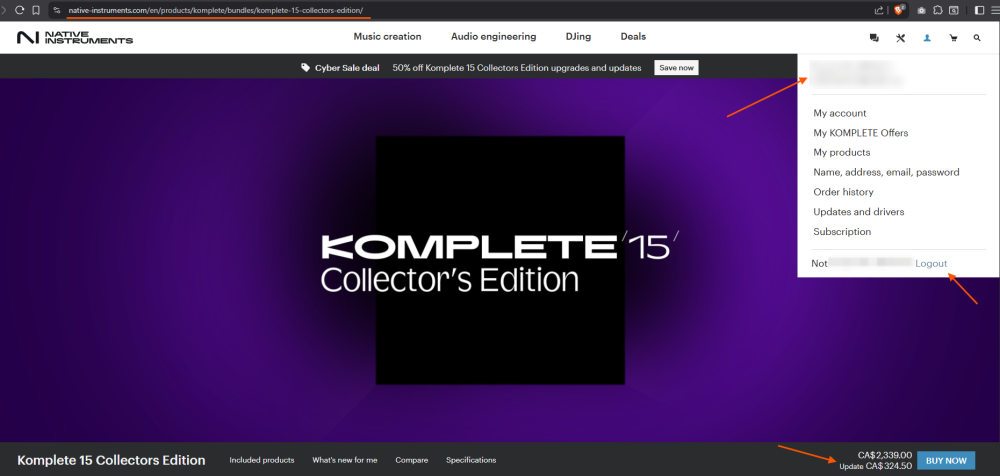Open Order history

[843, 192]
